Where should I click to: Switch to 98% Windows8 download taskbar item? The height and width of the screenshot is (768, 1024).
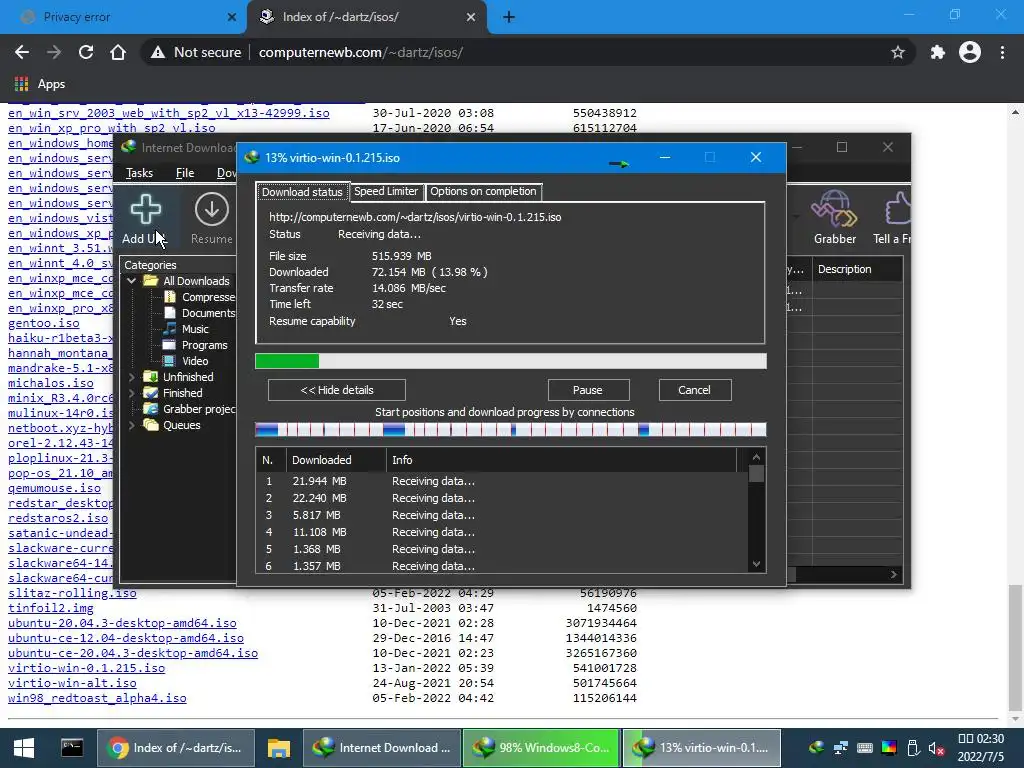[541, 748]
